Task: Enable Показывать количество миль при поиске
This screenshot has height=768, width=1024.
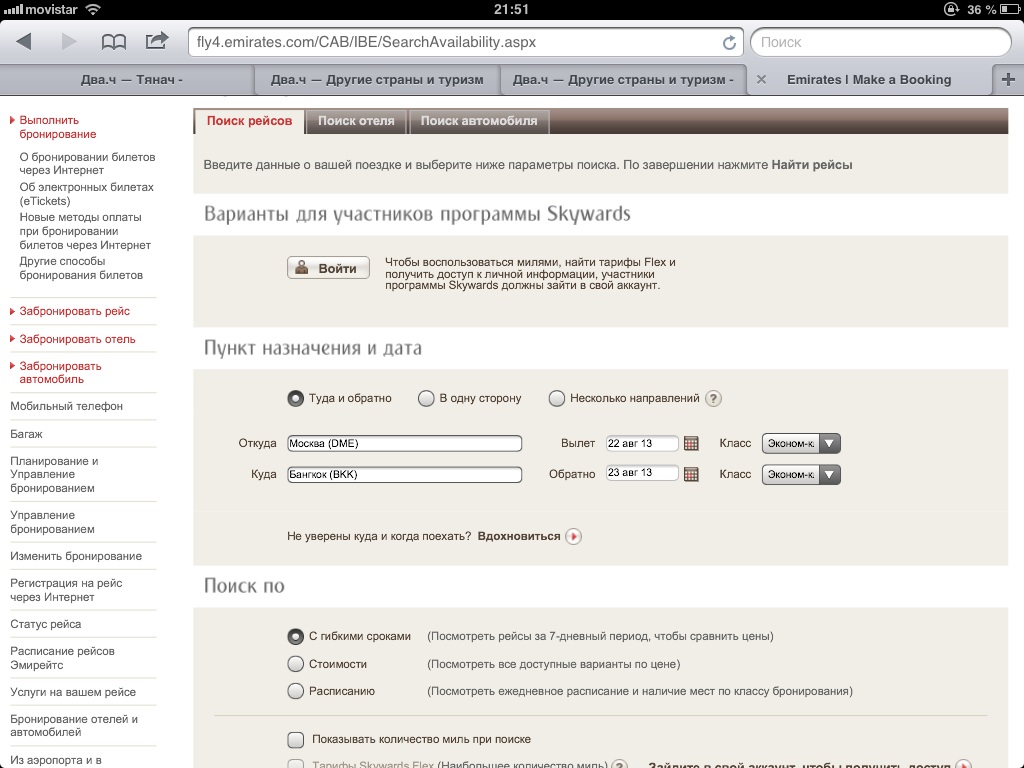Action: coord(296,739)
